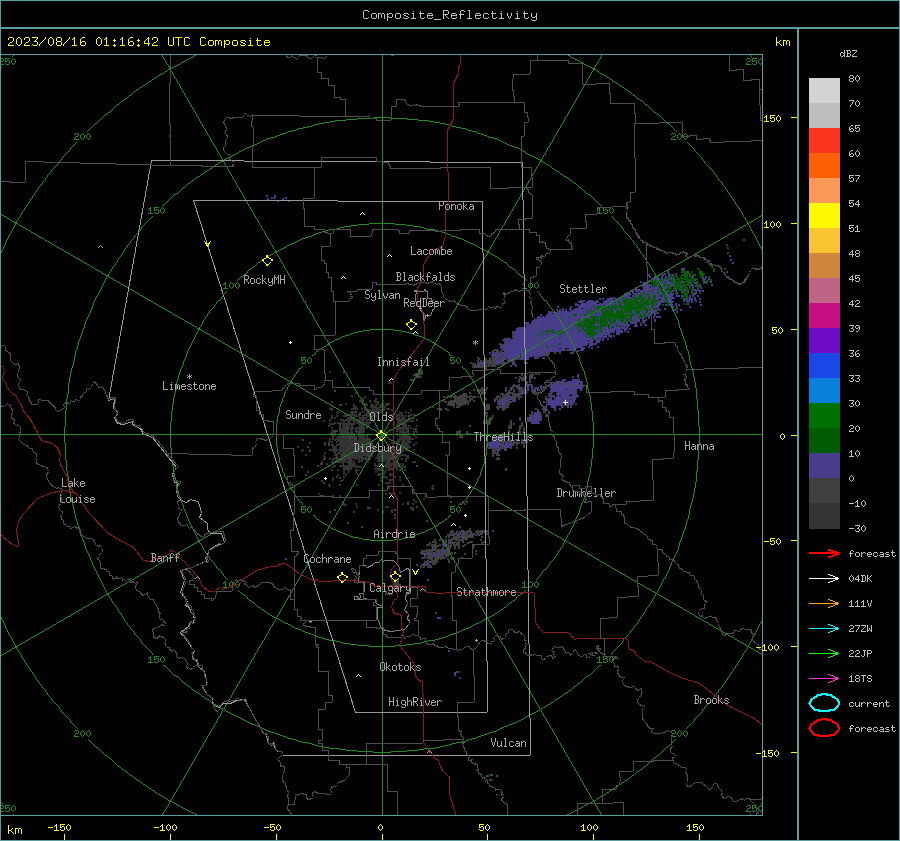Viewport: 900px width, 841px height.
Task: Click the ThreeHills label
Action: pos(503,437)
